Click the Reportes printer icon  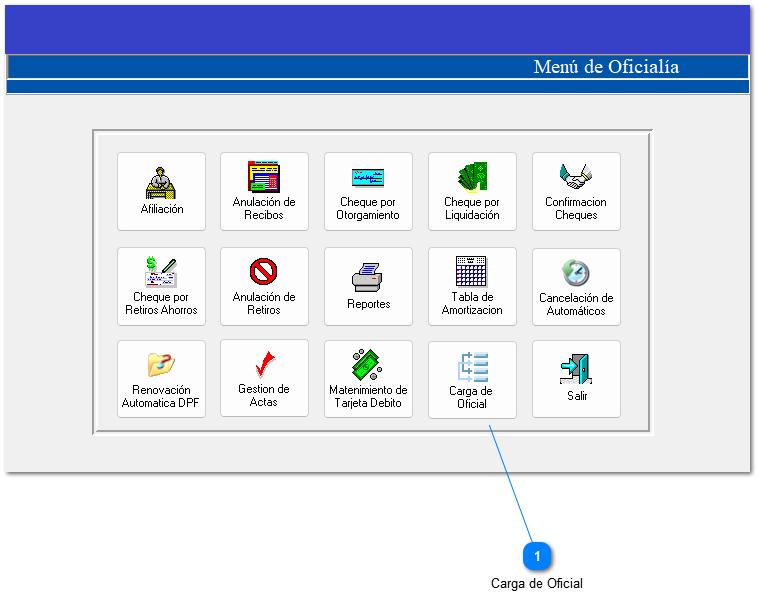[368, 286]
